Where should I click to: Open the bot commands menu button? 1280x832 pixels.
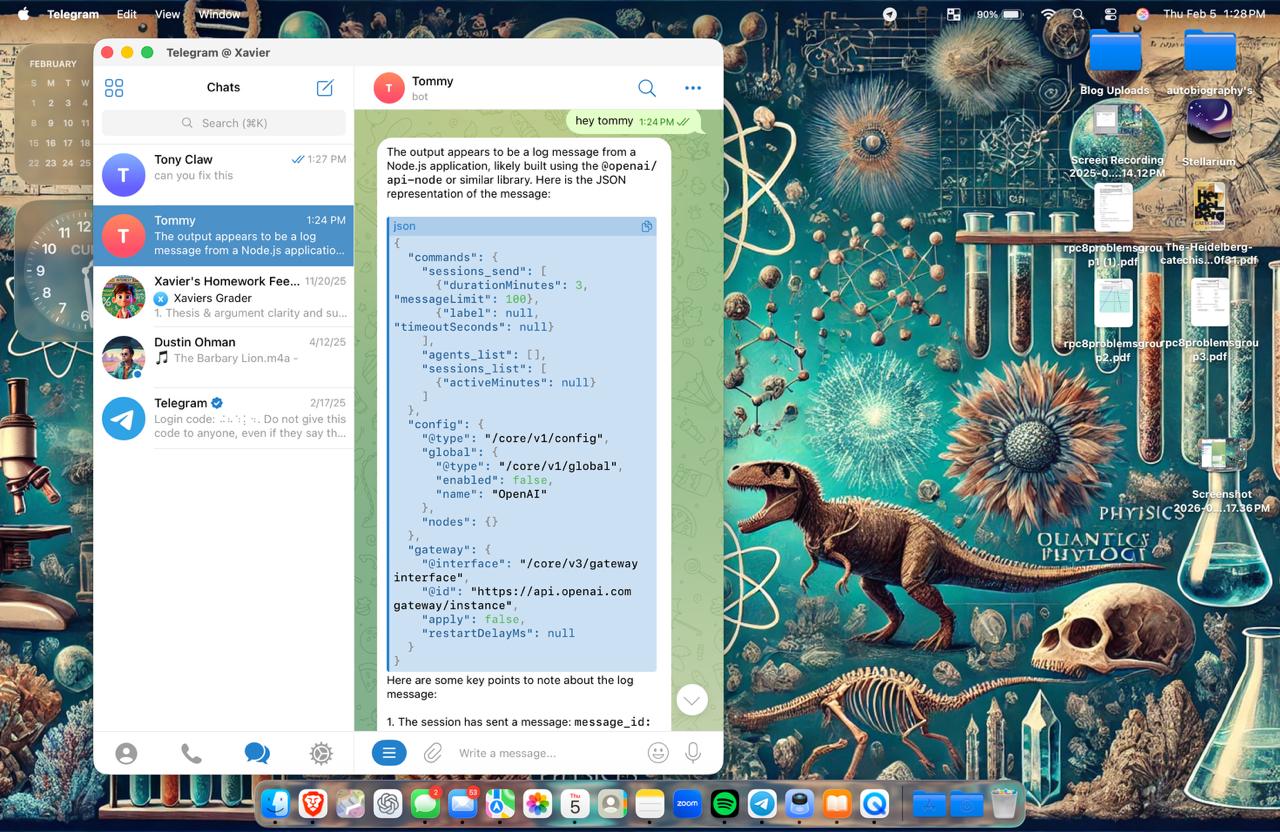click(389, 753)
